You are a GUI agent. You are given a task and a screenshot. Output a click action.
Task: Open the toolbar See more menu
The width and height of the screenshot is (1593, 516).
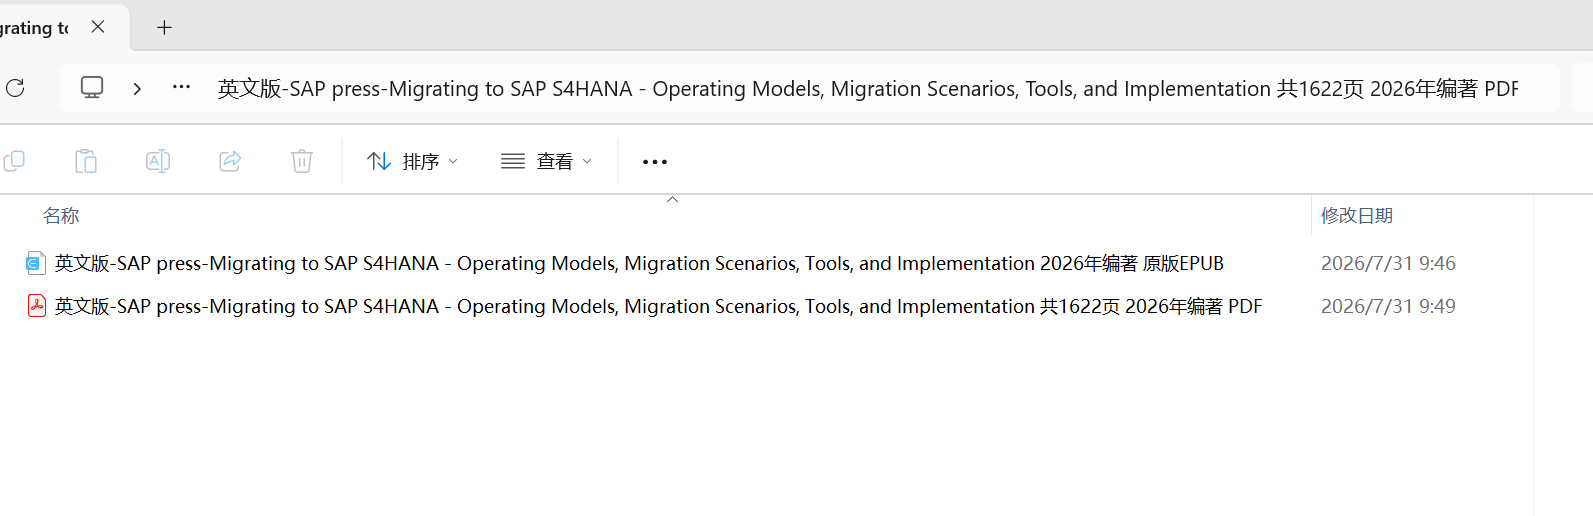(x=655, y=161)
